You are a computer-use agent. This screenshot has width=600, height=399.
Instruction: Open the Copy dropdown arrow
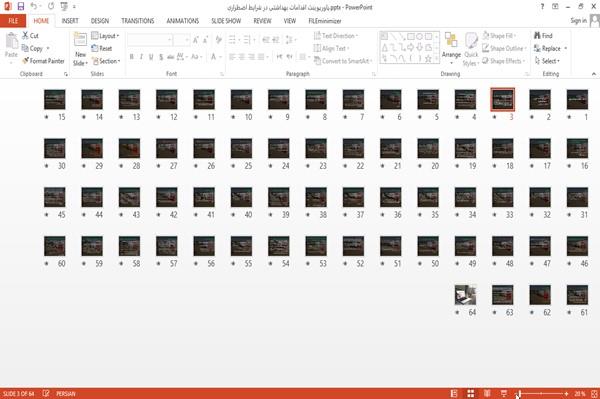tap(48, 48)
